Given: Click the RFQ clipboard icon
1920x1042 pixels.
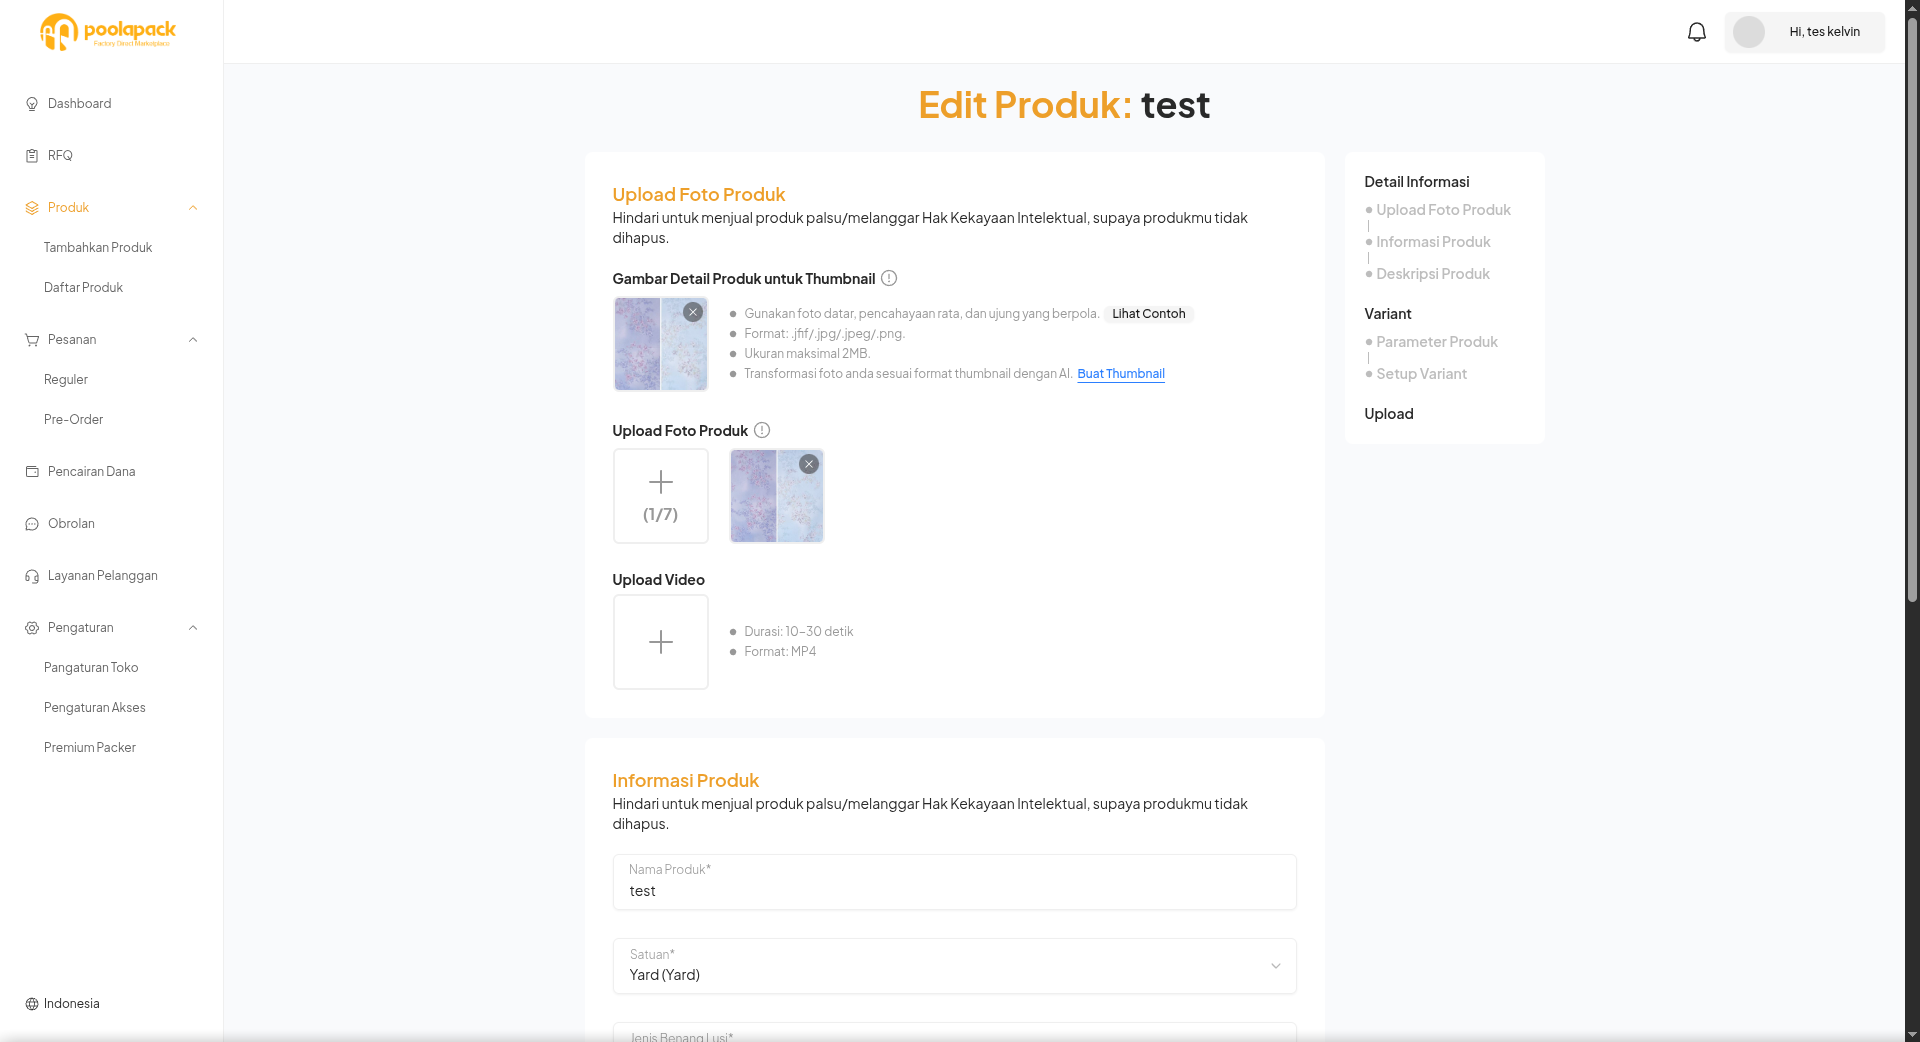Looking at the screenshot, I should (x=32, y=156).
